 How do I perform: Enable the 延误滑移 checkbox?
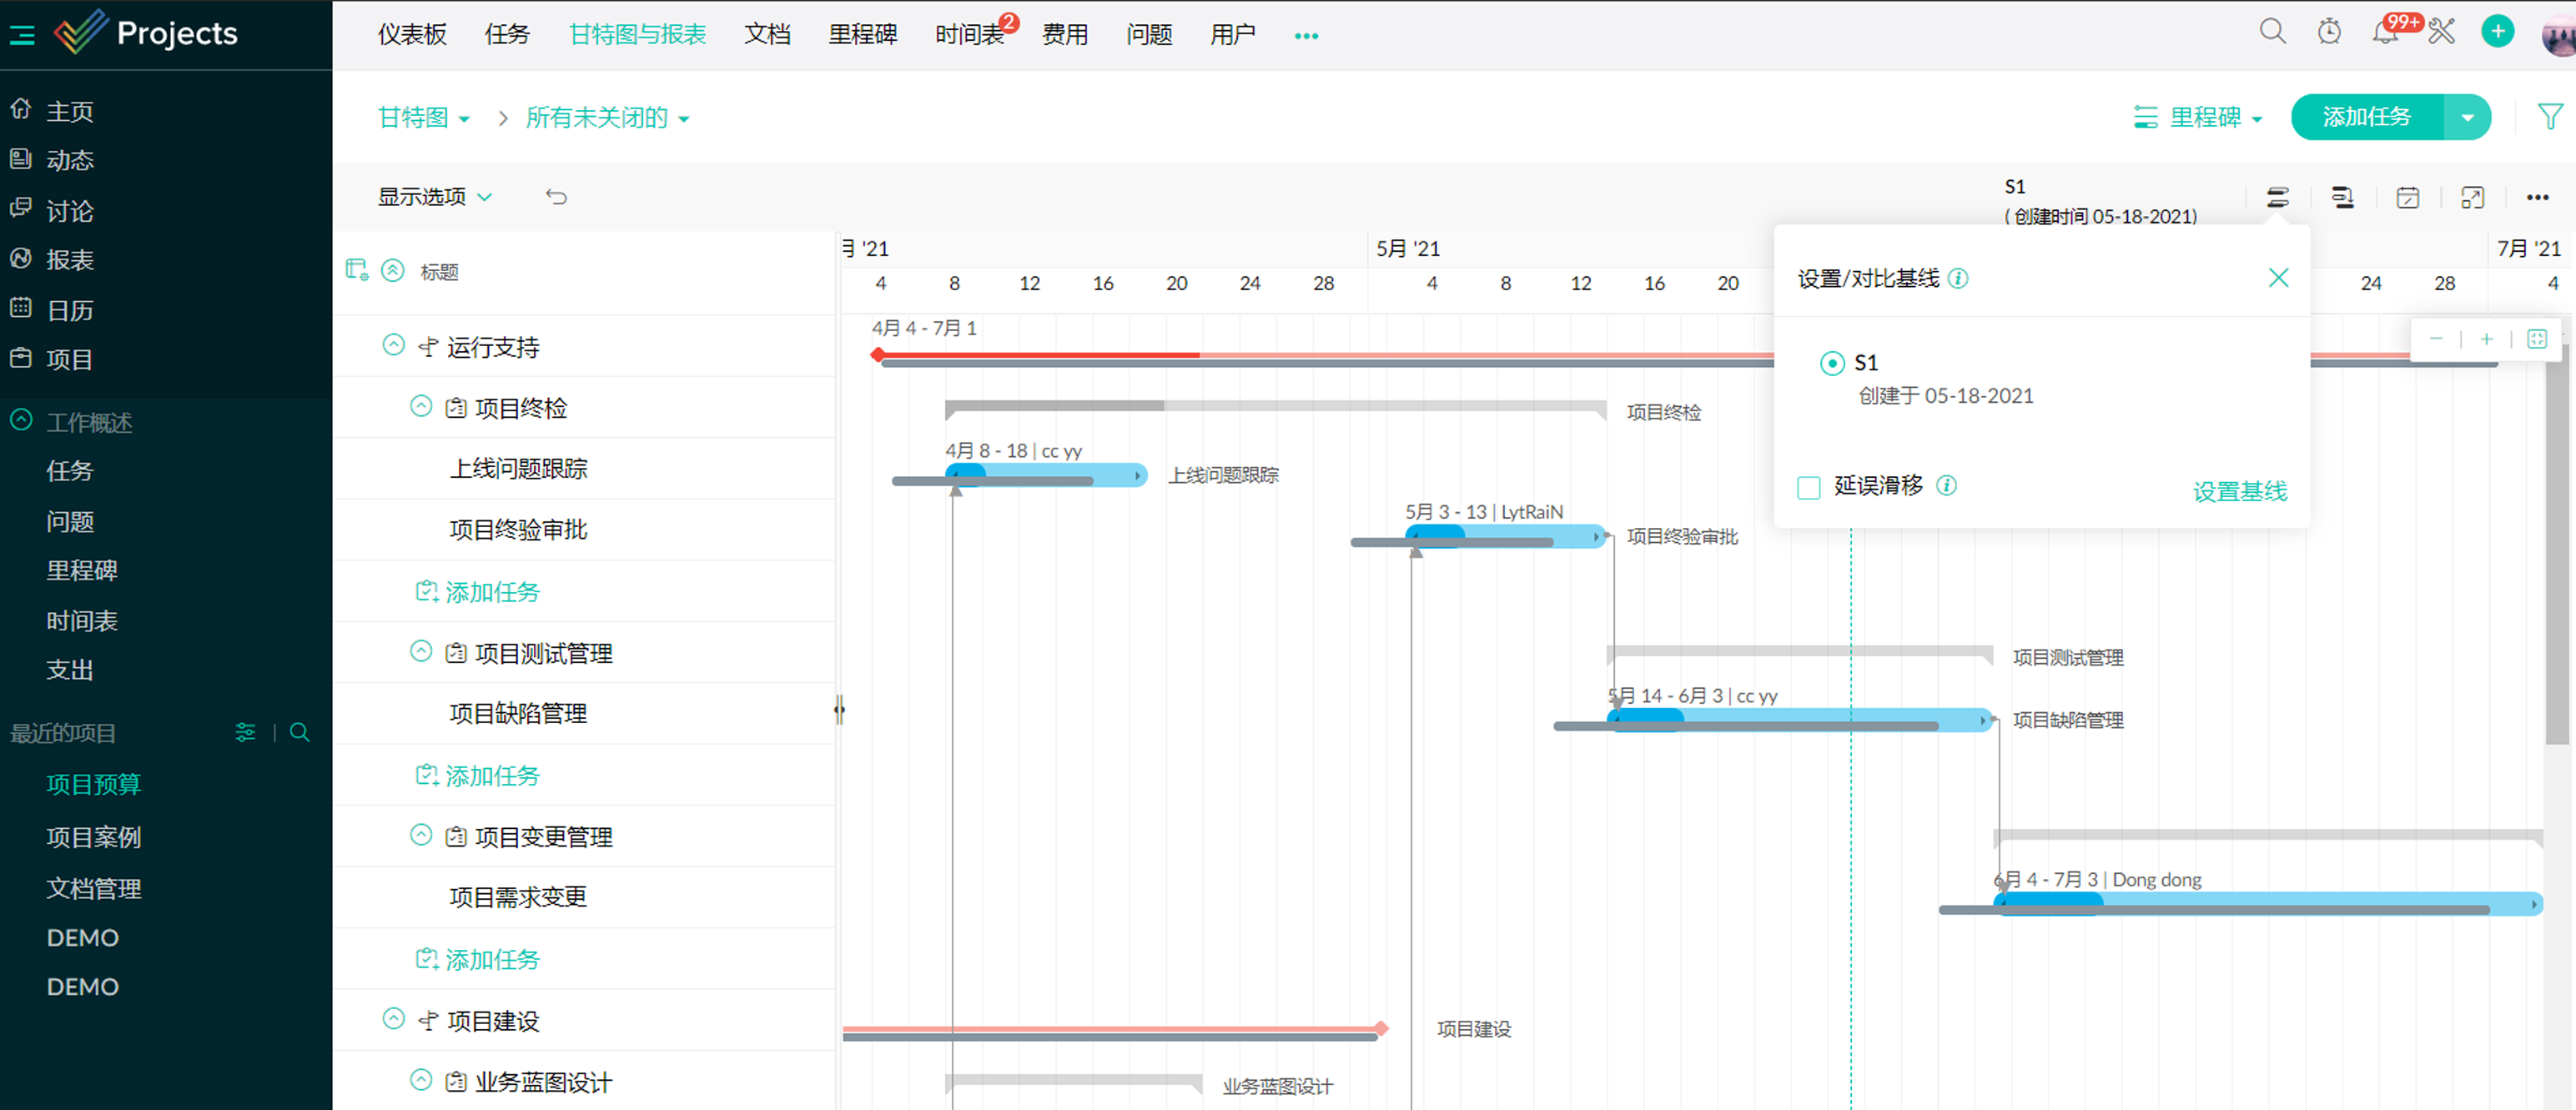(1808, 487)
